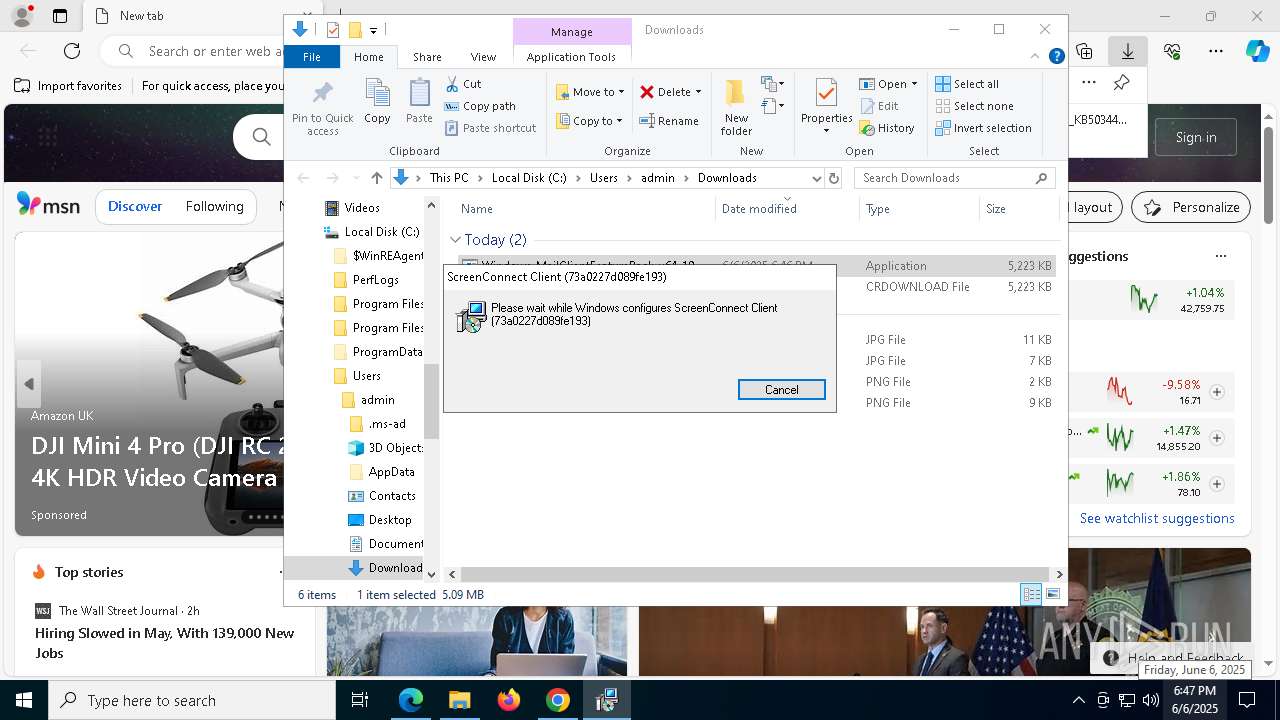Click the Paste ribbon icon

[419, 102]
